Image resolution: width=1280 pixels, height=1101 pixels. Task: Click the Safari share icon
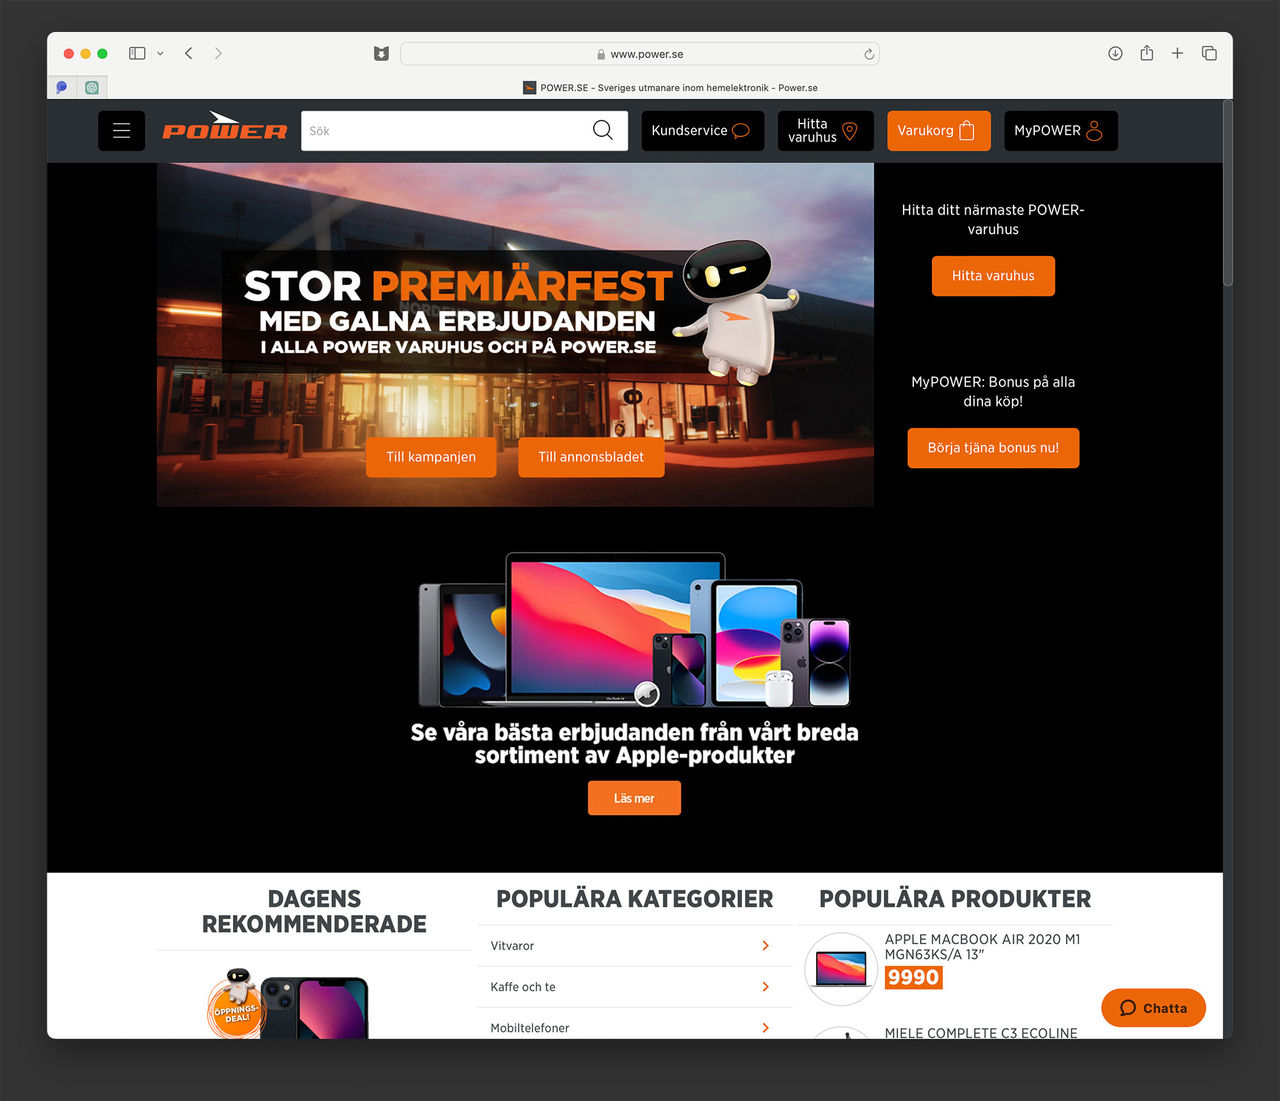tap(1146, 53)
